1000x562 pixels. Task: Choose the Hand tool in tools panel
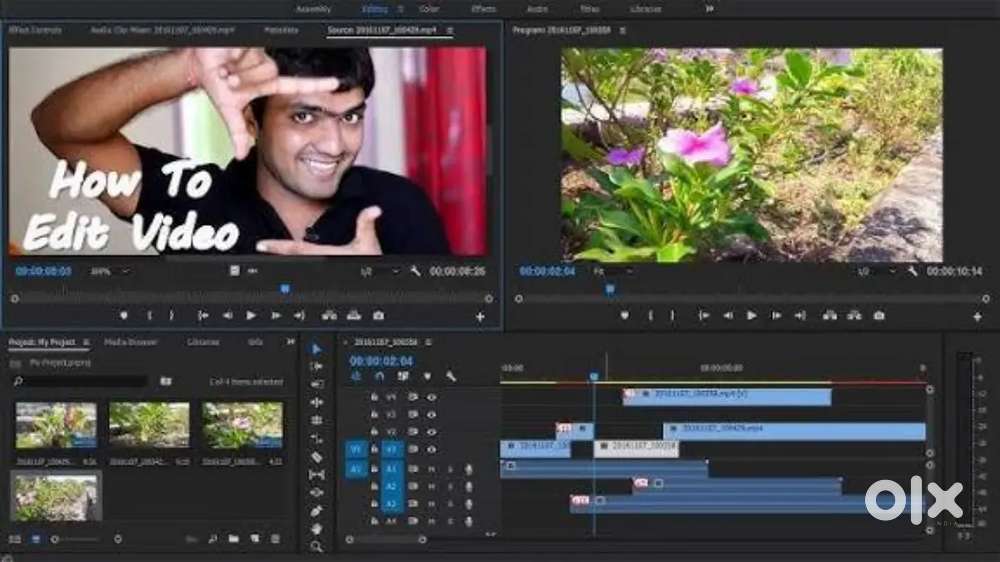pyautogui.click(x=317, y=528)
